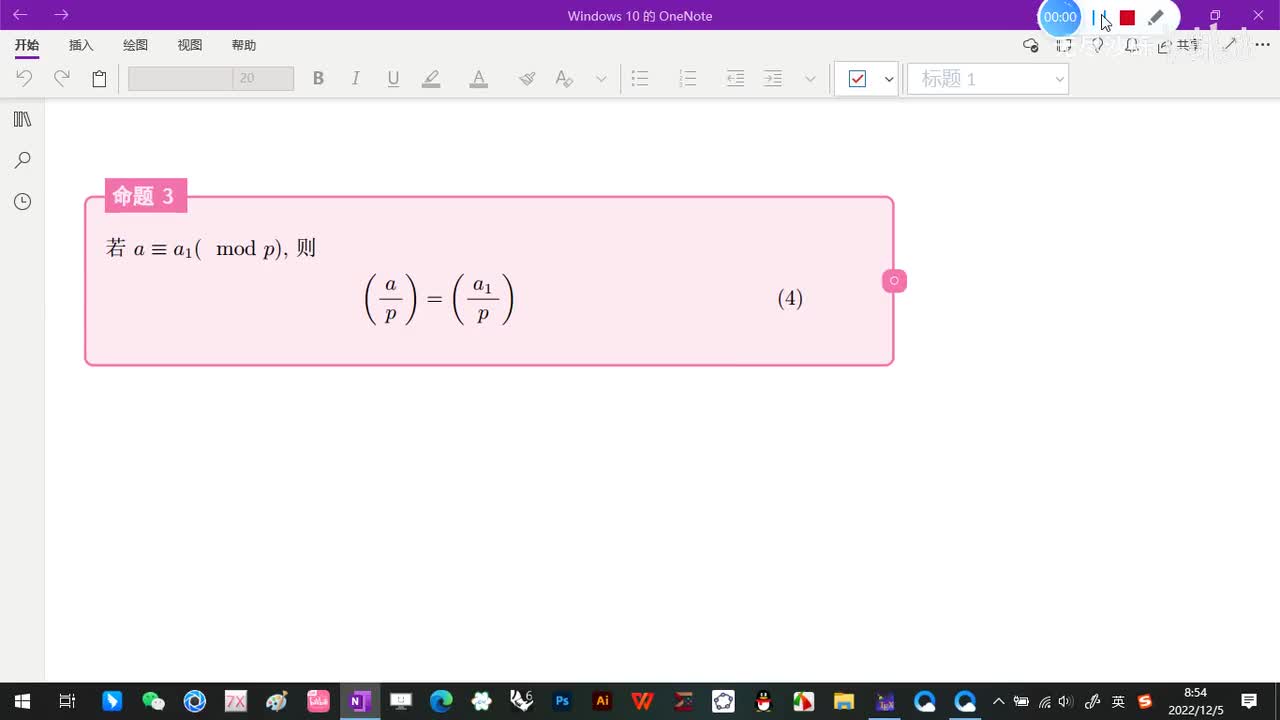Toggle Underline formatting
The width and height of the screenshot is (1280, 720).
pos(393,79)
